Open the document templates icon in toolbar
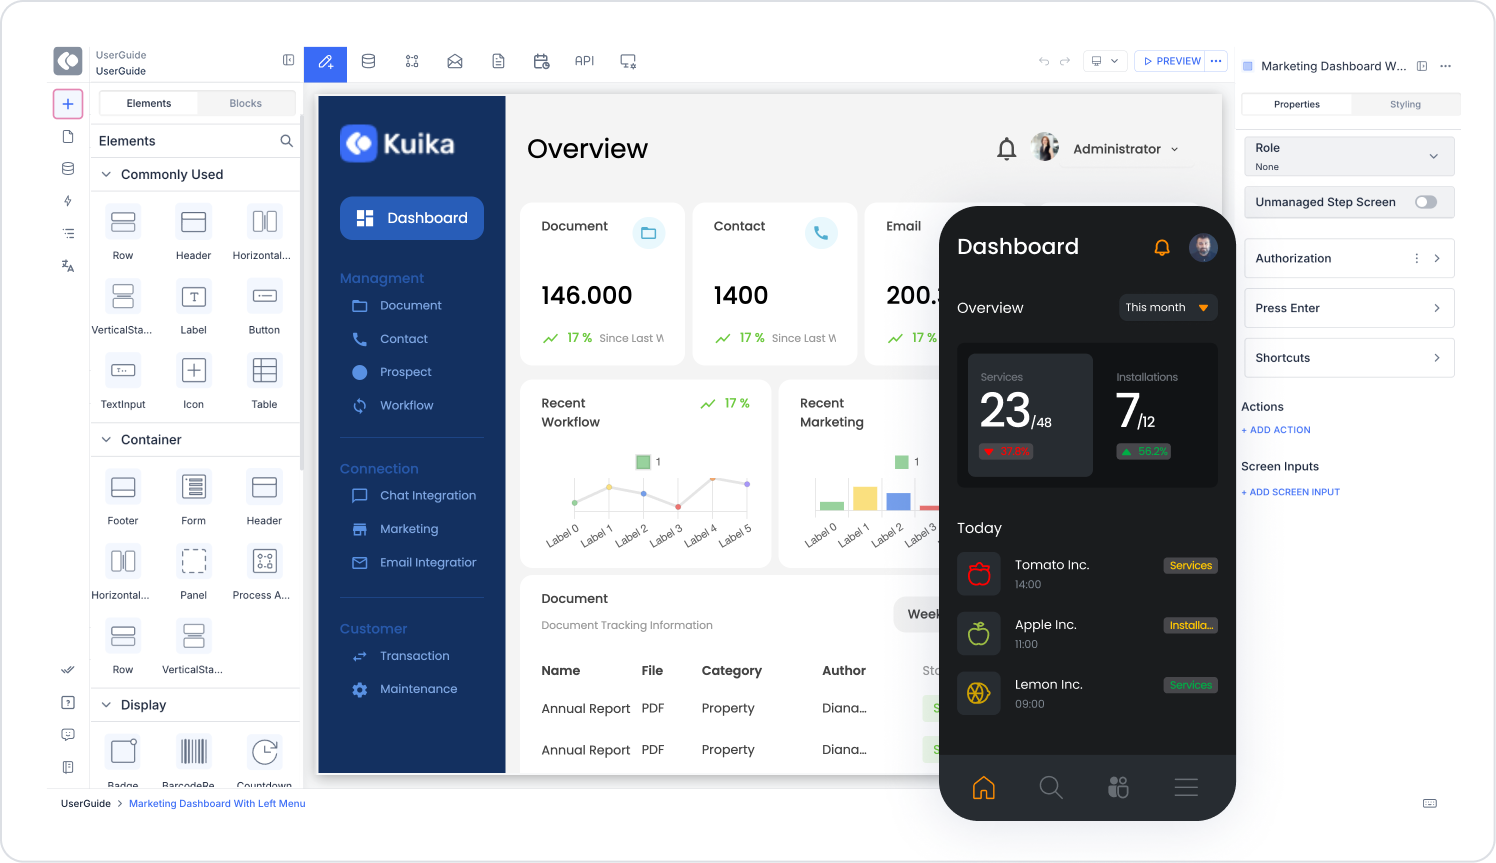Image resolution: width=1496 pixels, height=863 pixels. tap(498, 61)
